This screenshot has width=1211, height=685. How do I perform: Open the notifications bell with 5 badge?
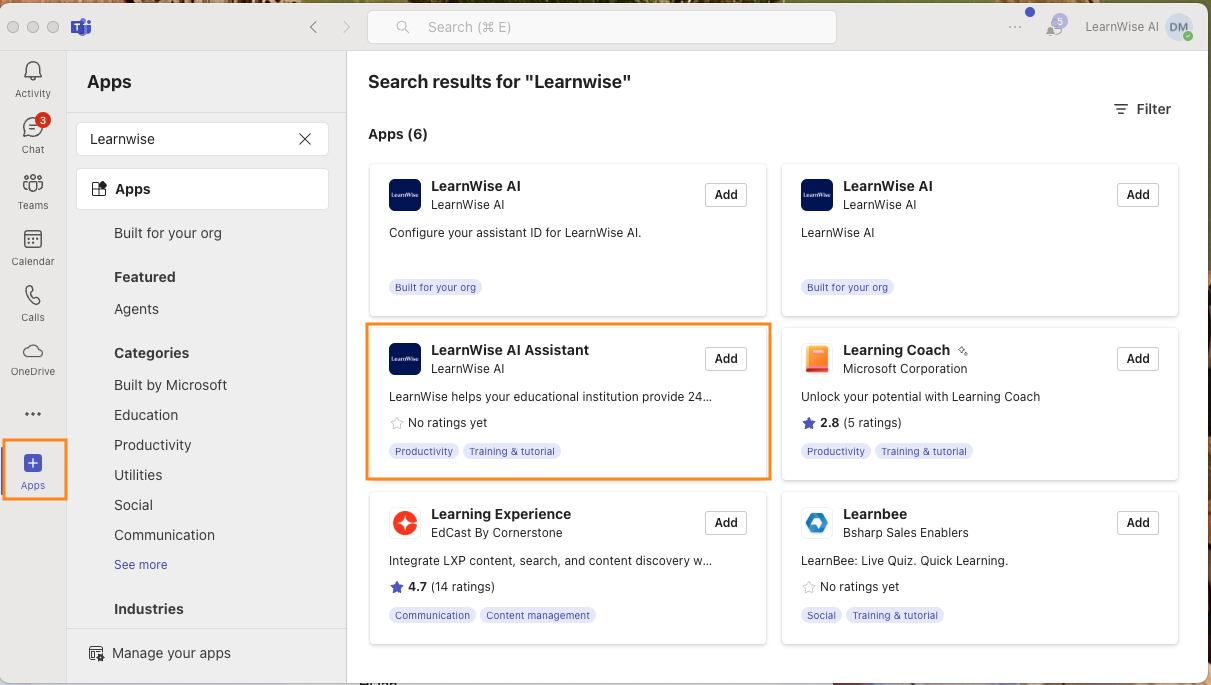point(1054,28)
